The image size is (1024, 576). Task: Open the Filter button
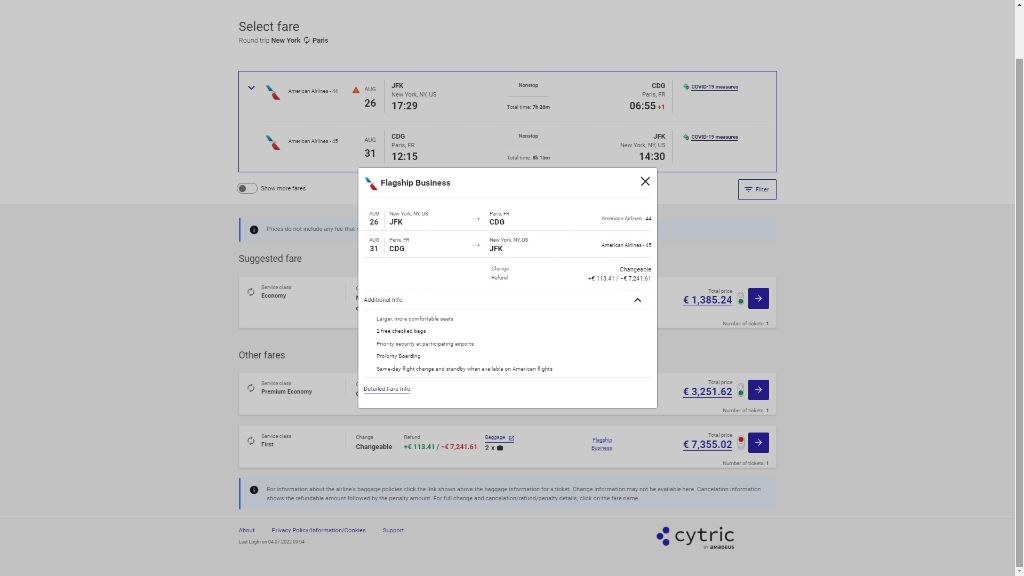(x=757, y=189)
